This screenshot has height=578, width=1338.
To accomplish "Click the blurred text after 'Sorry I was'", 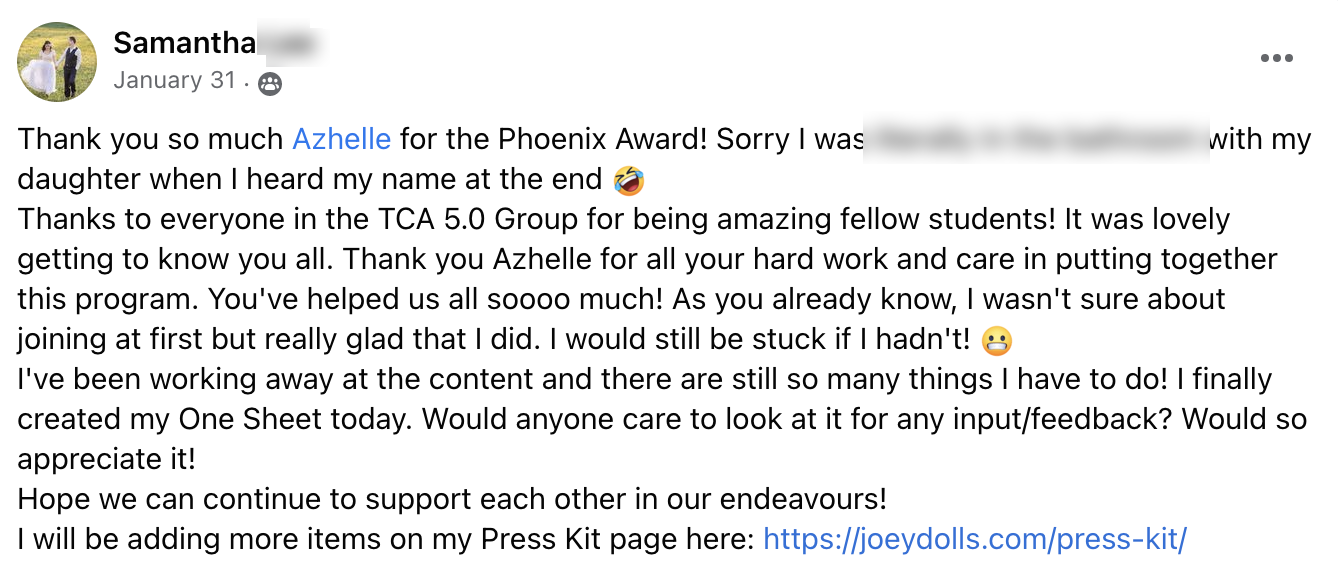I will pos(1036,139).
